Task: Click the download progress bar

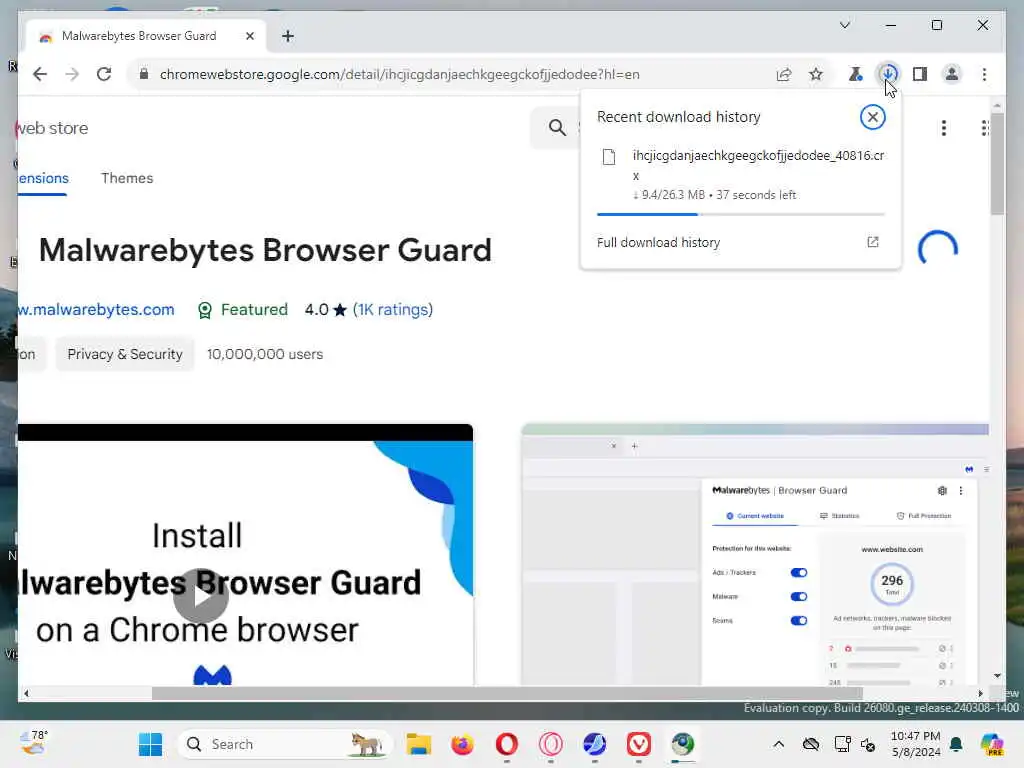Action: (741, 214)
